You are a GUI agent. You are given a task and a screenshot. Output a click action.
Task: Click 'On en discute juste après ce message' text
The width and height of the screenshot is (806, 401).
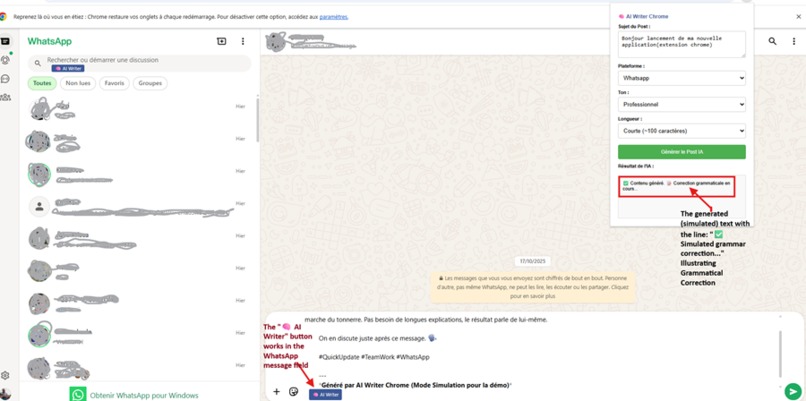tap(377, 338)
